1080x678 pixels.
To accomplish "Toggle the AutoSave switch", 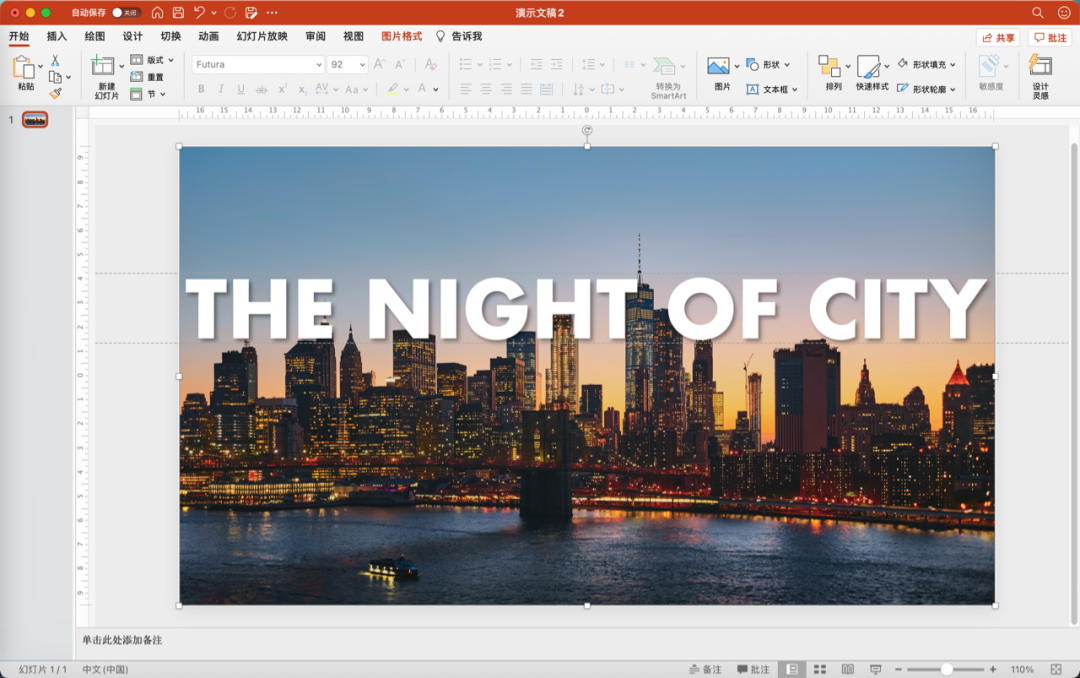I will (x=126, y=12).
